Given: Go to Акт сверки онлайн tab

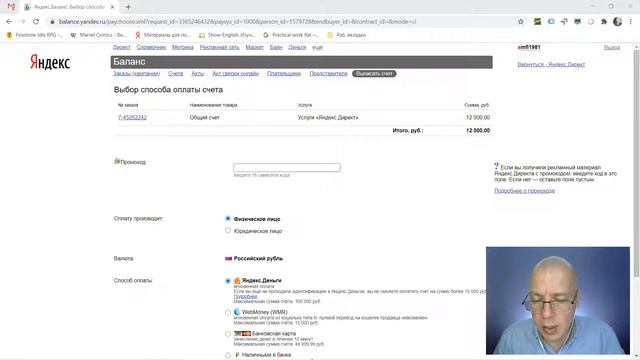Looking at the screenshot, I should point(236,73).
